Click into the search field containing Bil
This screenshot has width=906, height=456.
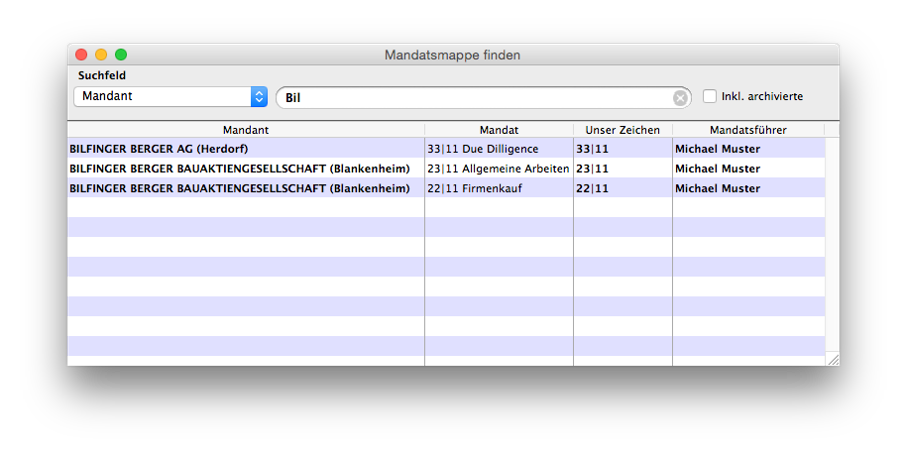click(x=483, y=98)
